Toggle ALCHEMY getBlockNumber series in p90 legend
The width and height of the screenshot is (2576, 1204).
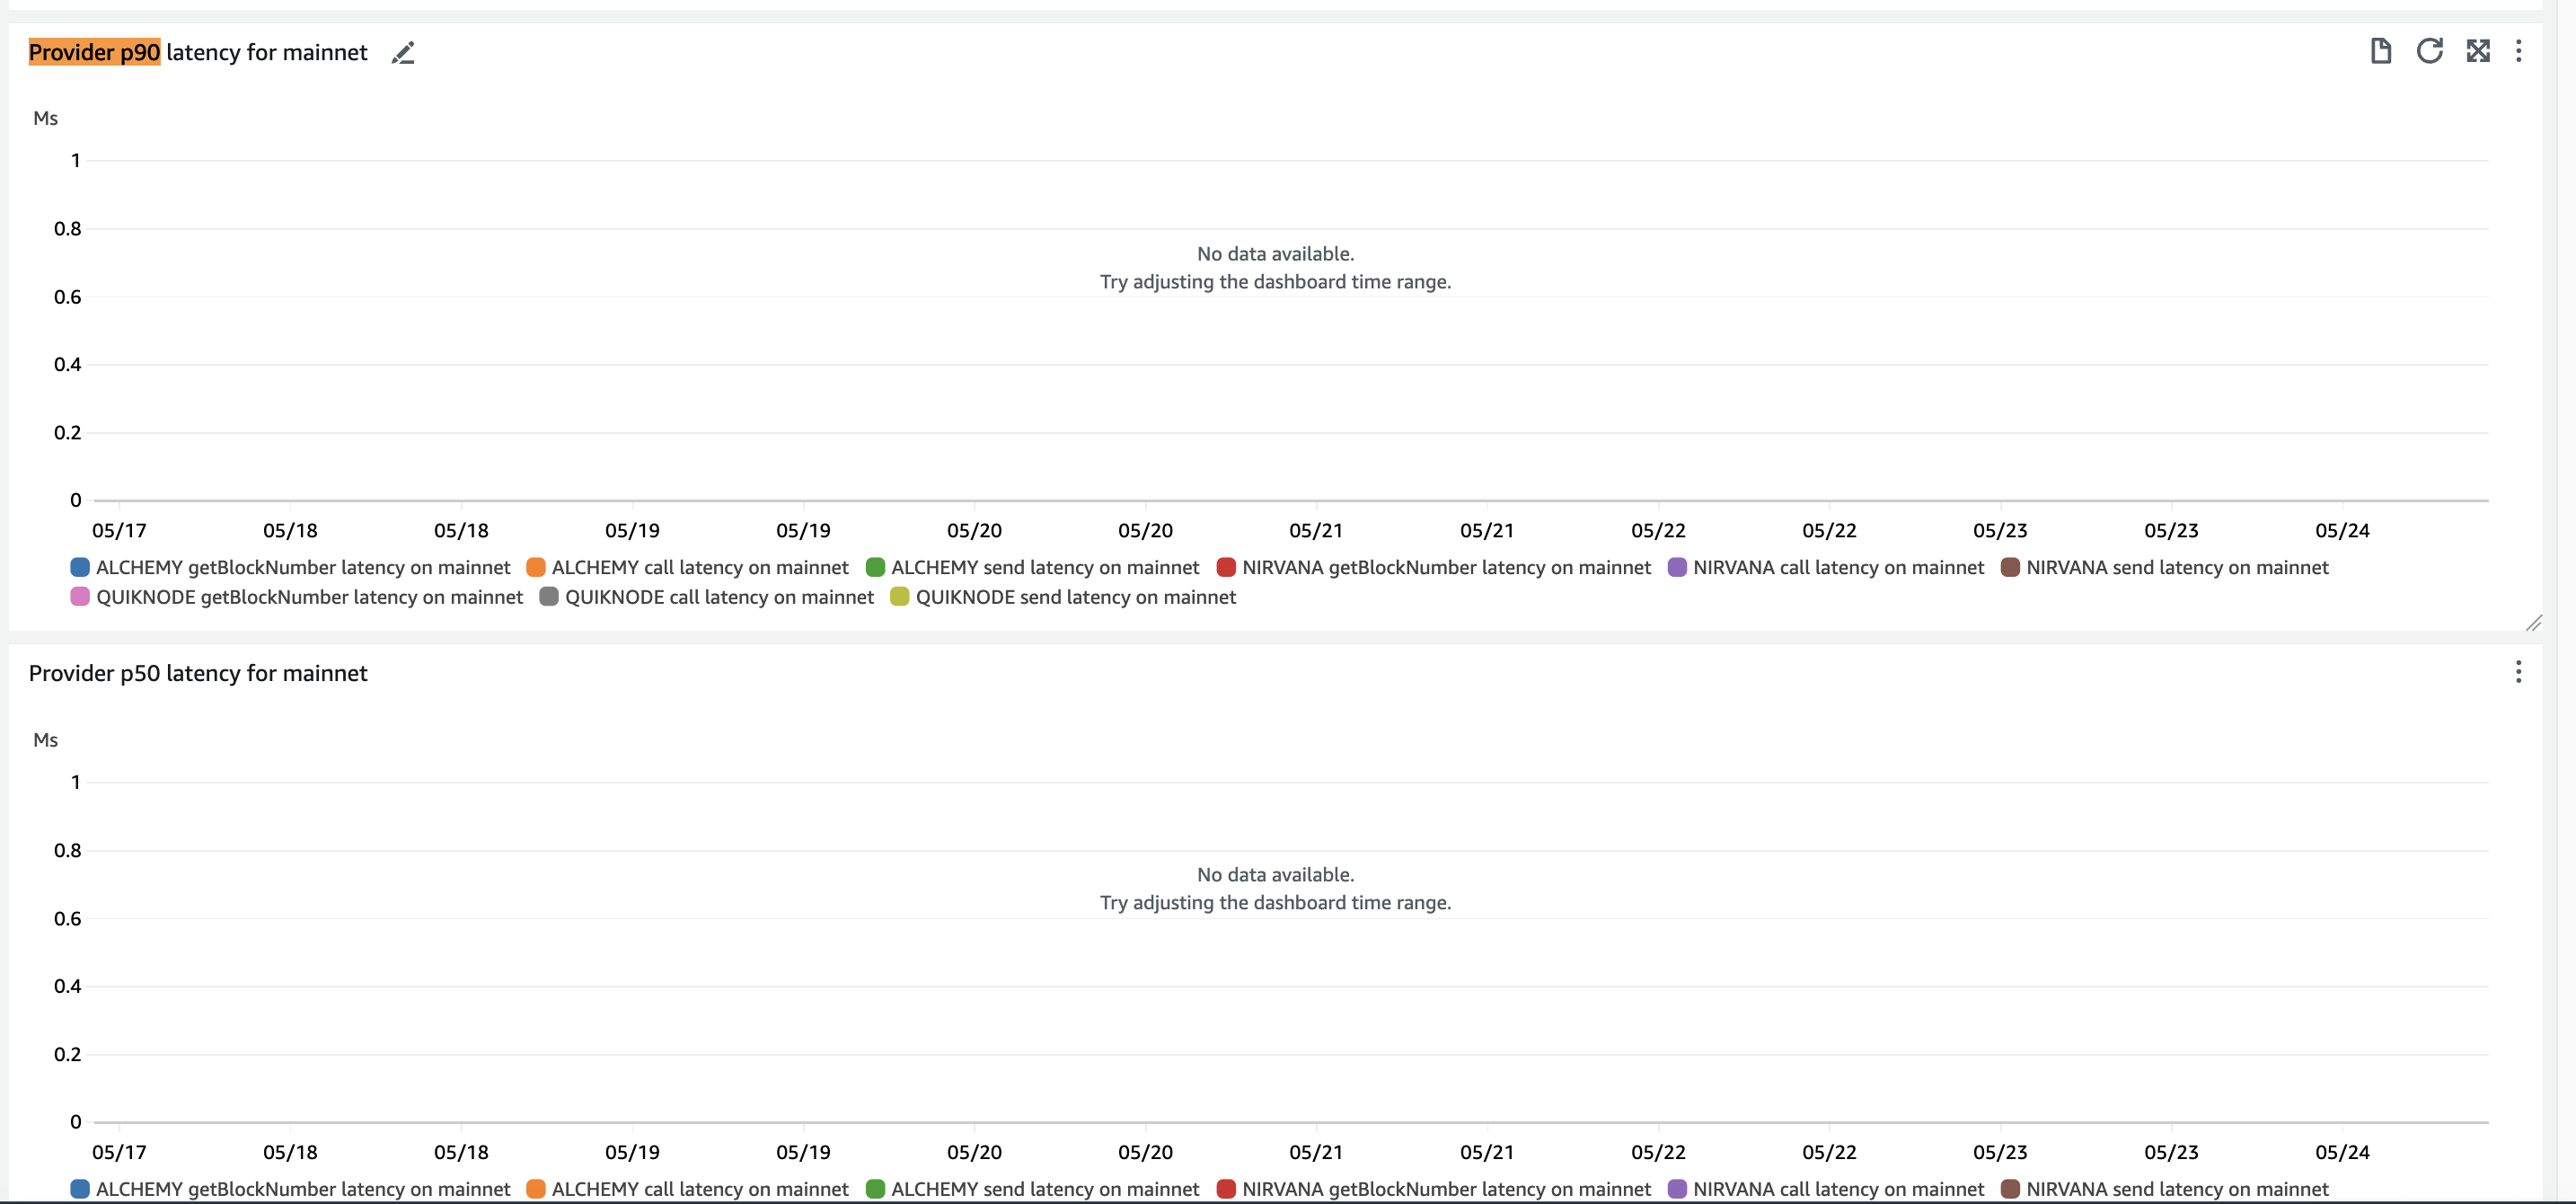tap(291, 567)
